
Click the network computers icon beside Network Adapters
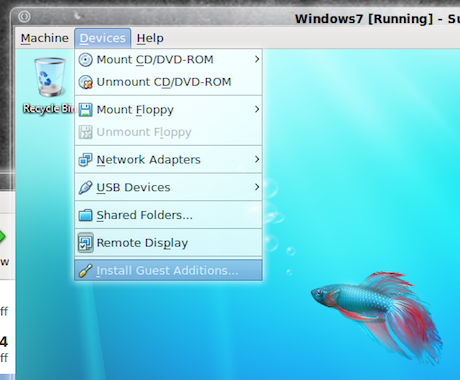coord(85,160)
